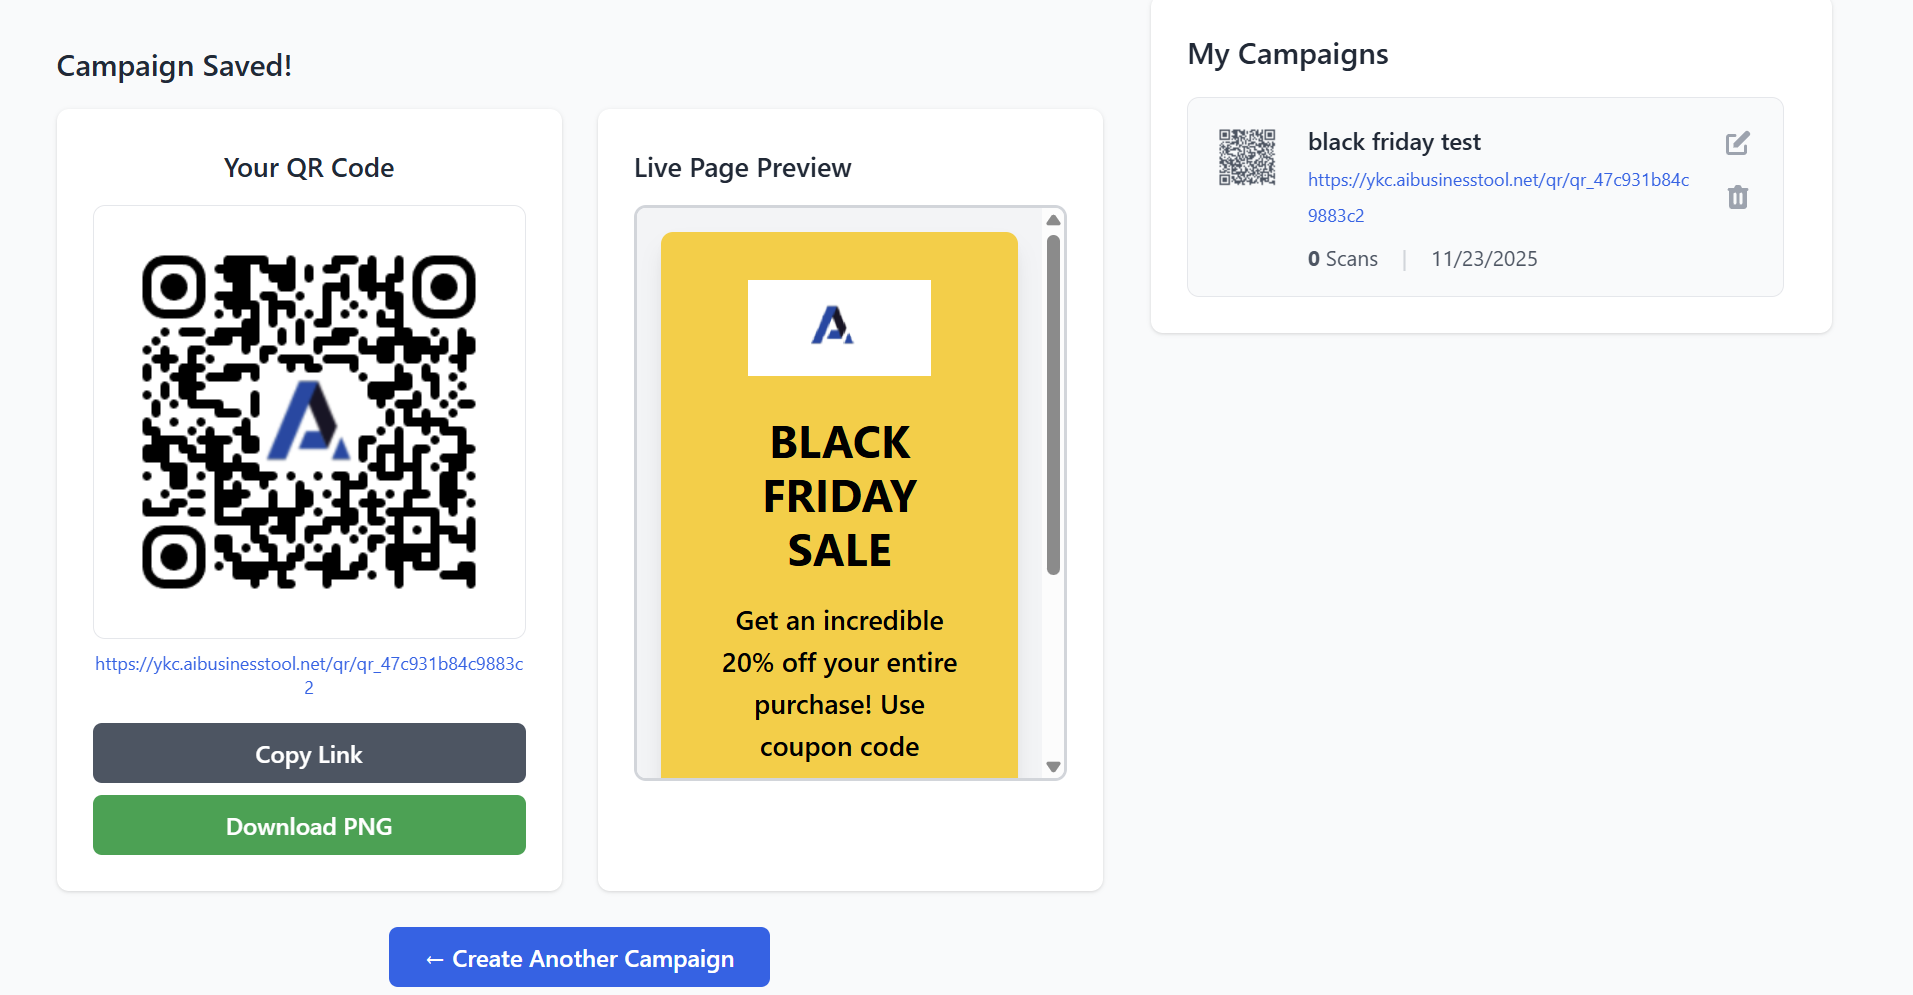Create another campaign

coord(579,957)
